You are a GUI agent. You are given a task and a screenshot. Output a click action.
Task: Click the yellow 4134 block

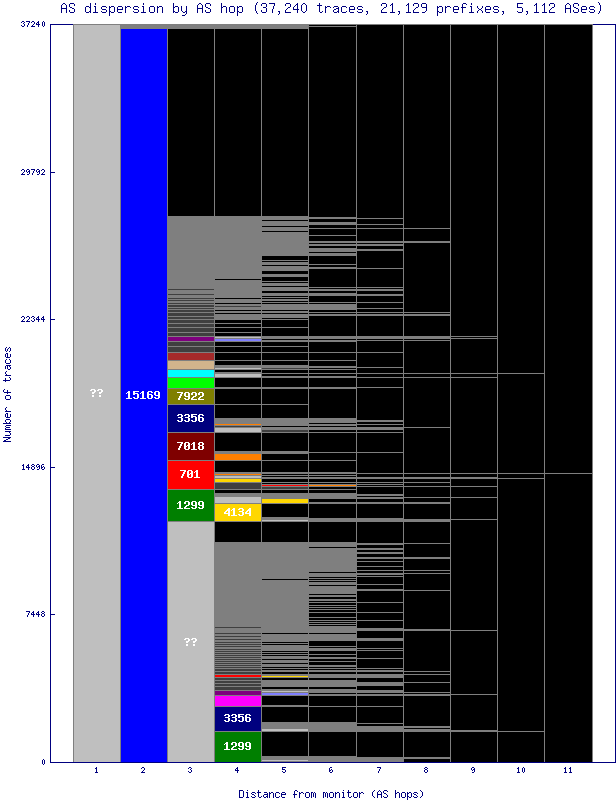click(238, 512)
